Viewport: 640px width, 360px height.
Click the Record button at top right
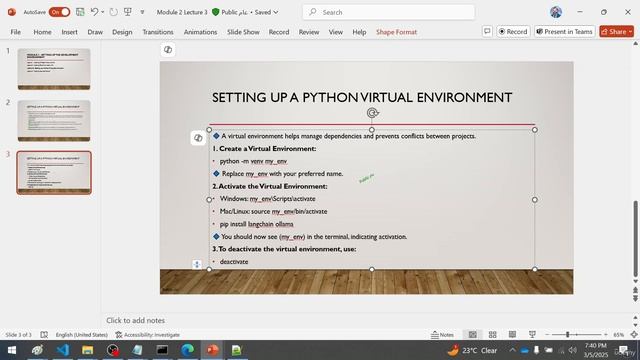(x=513, y=31)
